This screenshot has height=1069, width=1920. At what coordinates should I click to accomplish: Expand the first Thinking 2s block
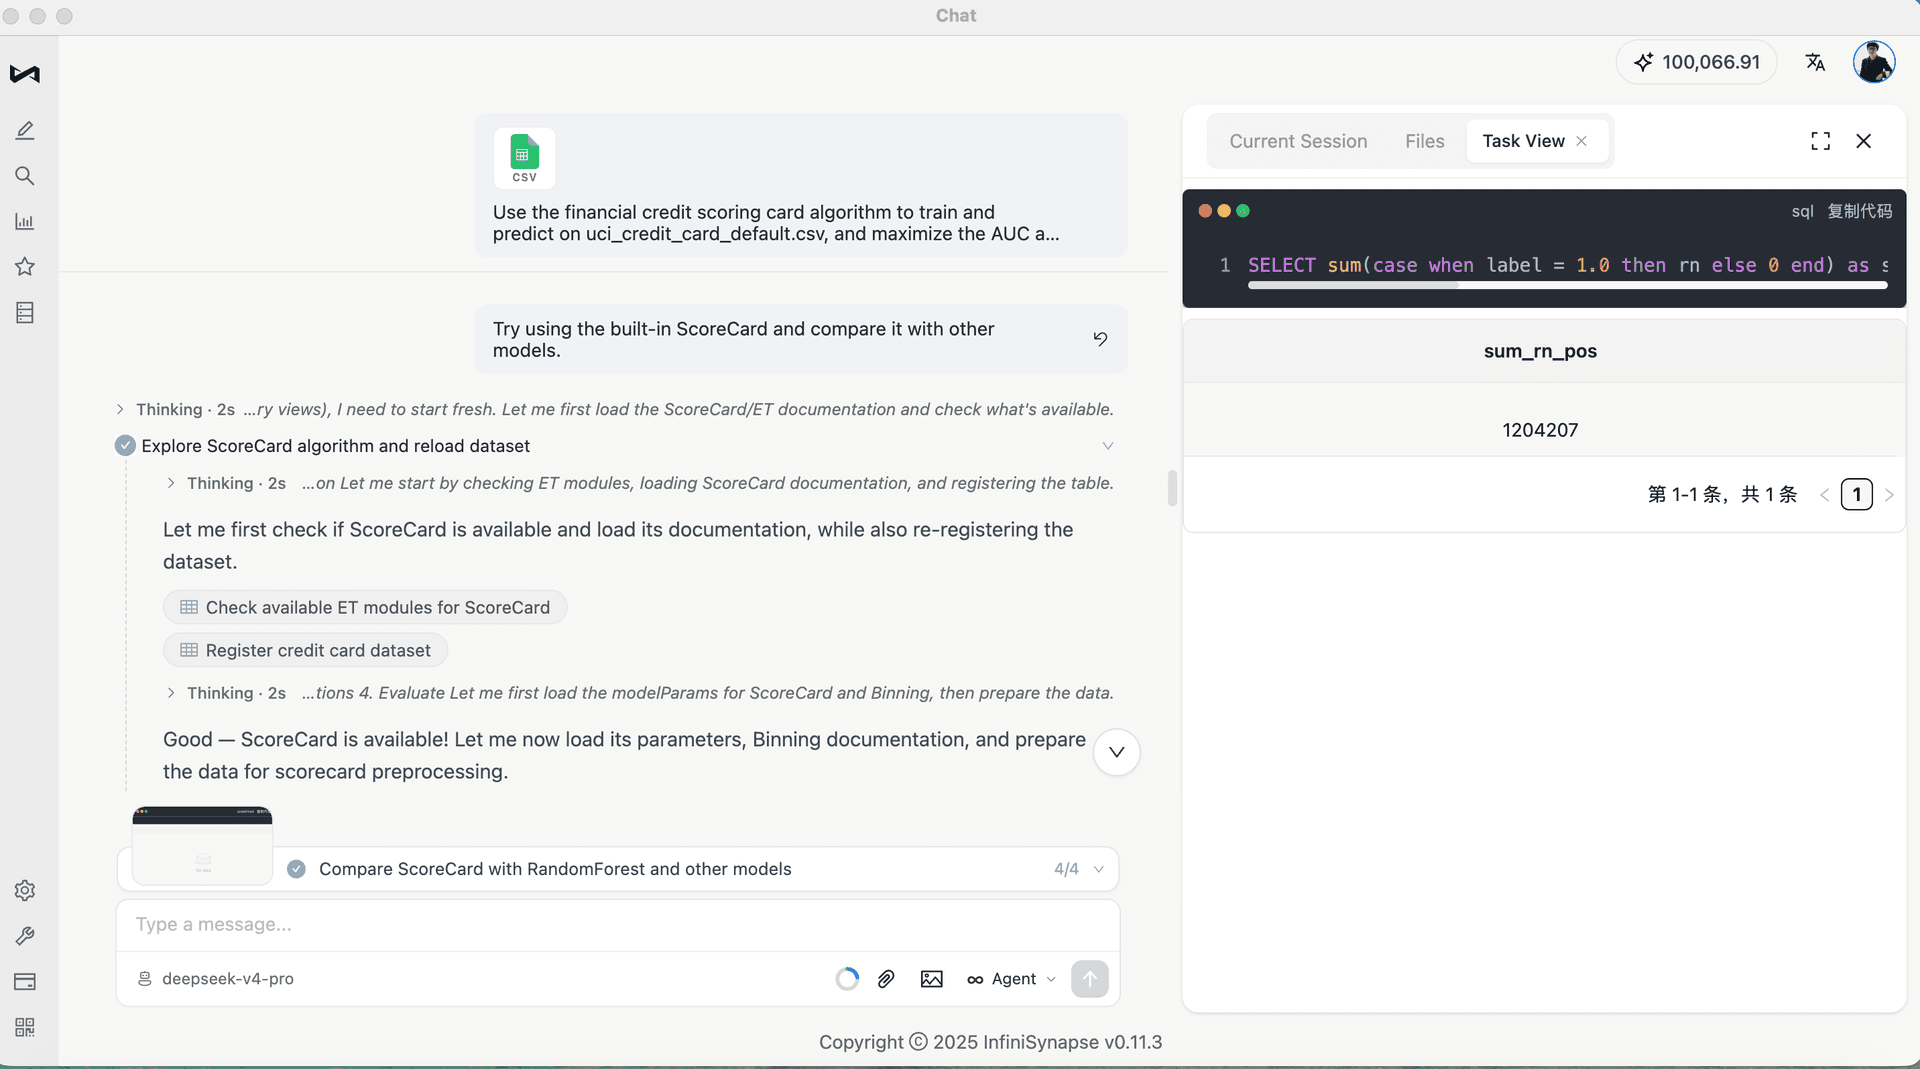(x=120, y=409)
